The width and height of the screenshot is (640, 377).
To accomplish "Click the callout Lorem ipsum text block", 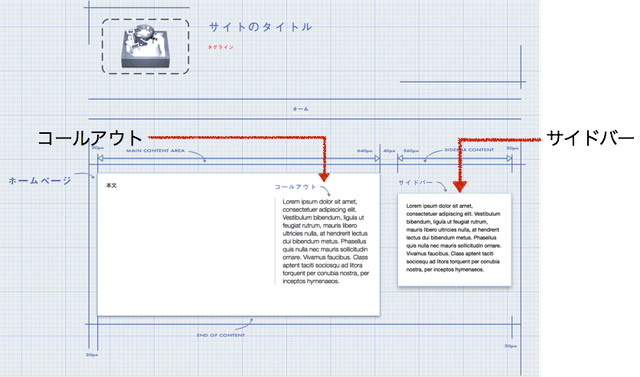I will 326,241.
